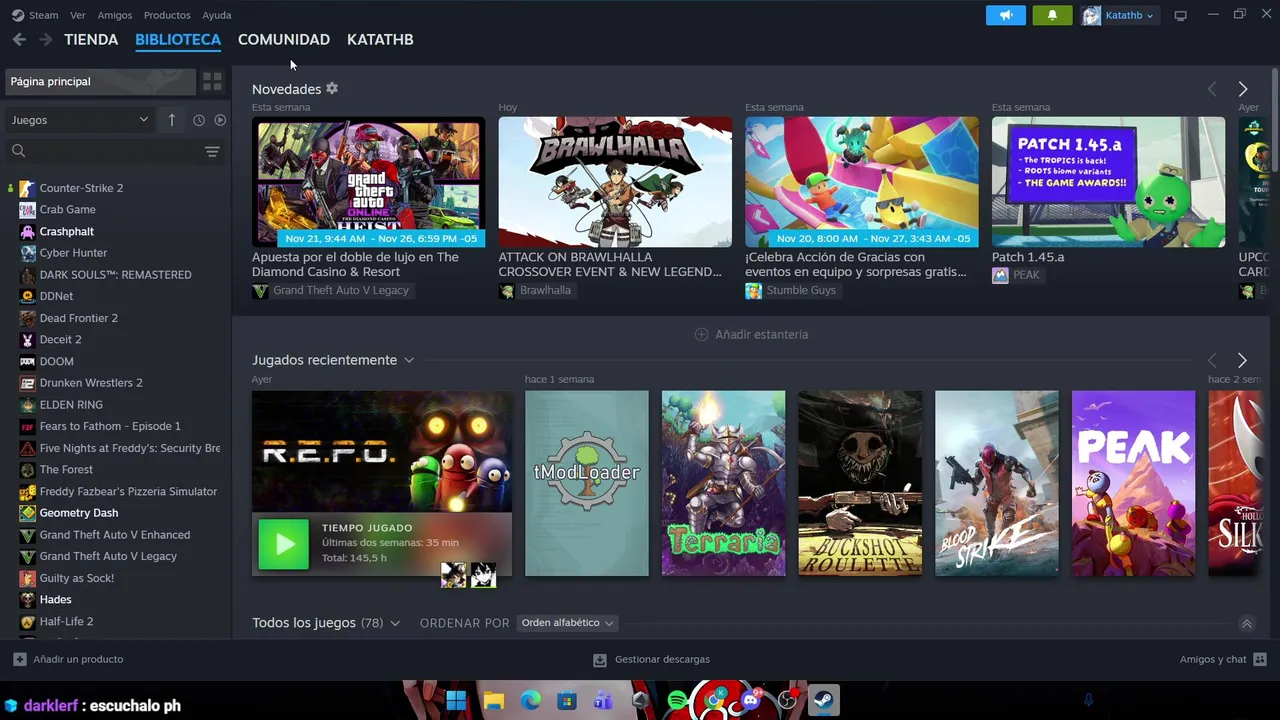Open Discord from the taskbar

(750, 700)
